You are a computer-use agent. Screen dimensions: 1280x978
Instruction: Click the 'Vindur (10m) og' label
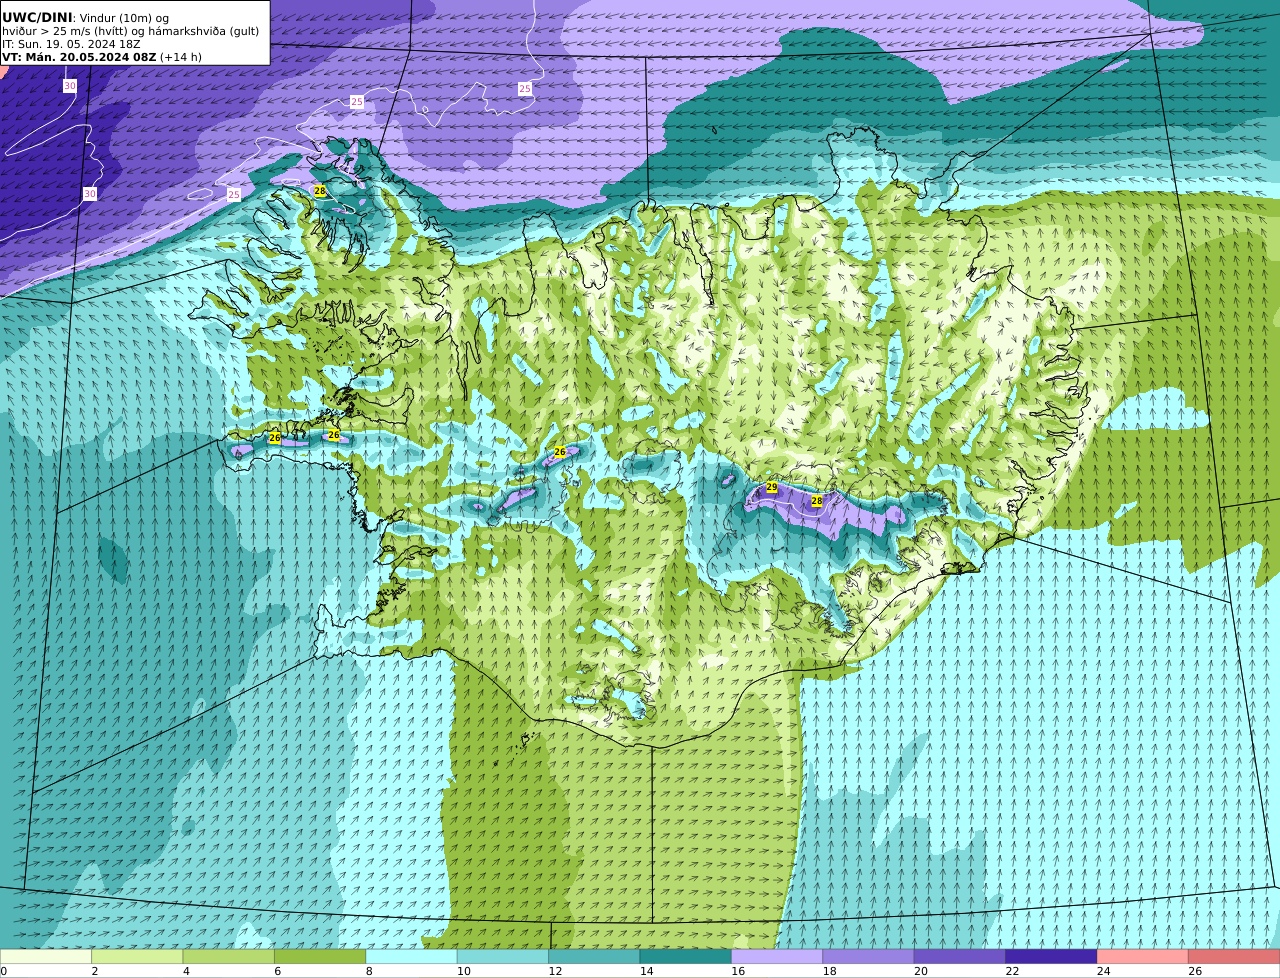124,18
